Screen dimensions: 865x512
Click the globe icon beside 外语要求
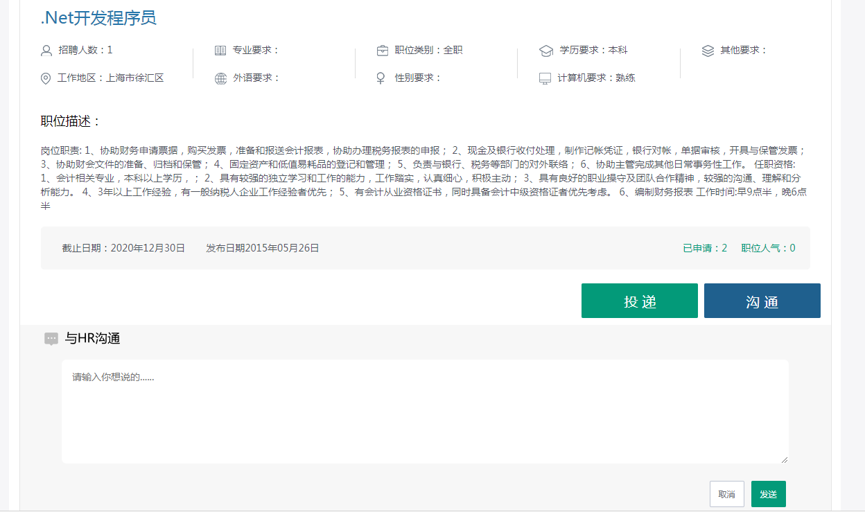pos(220,78)
